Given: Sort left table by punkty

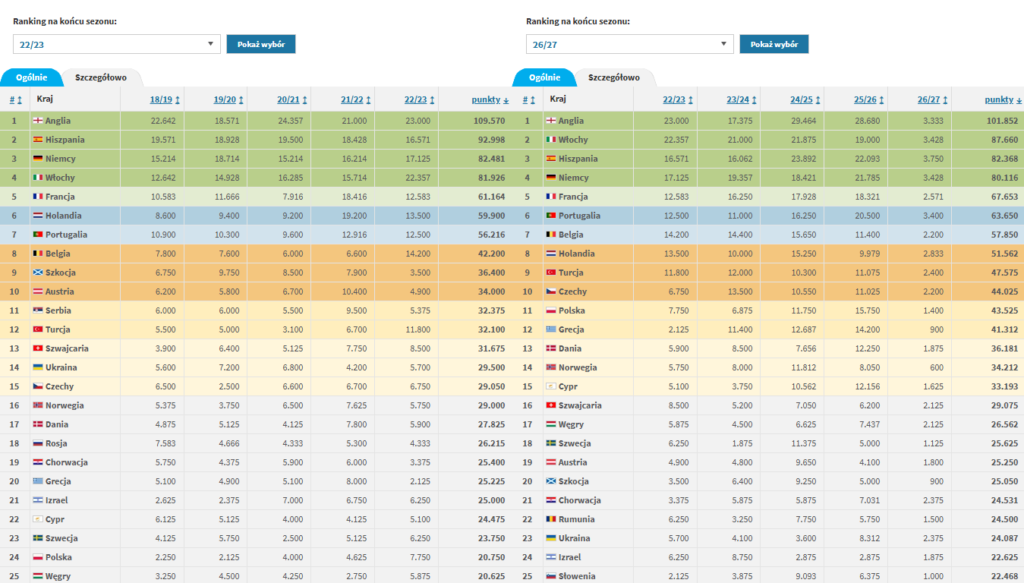Looking at the screenshot, I should point(490,100).
